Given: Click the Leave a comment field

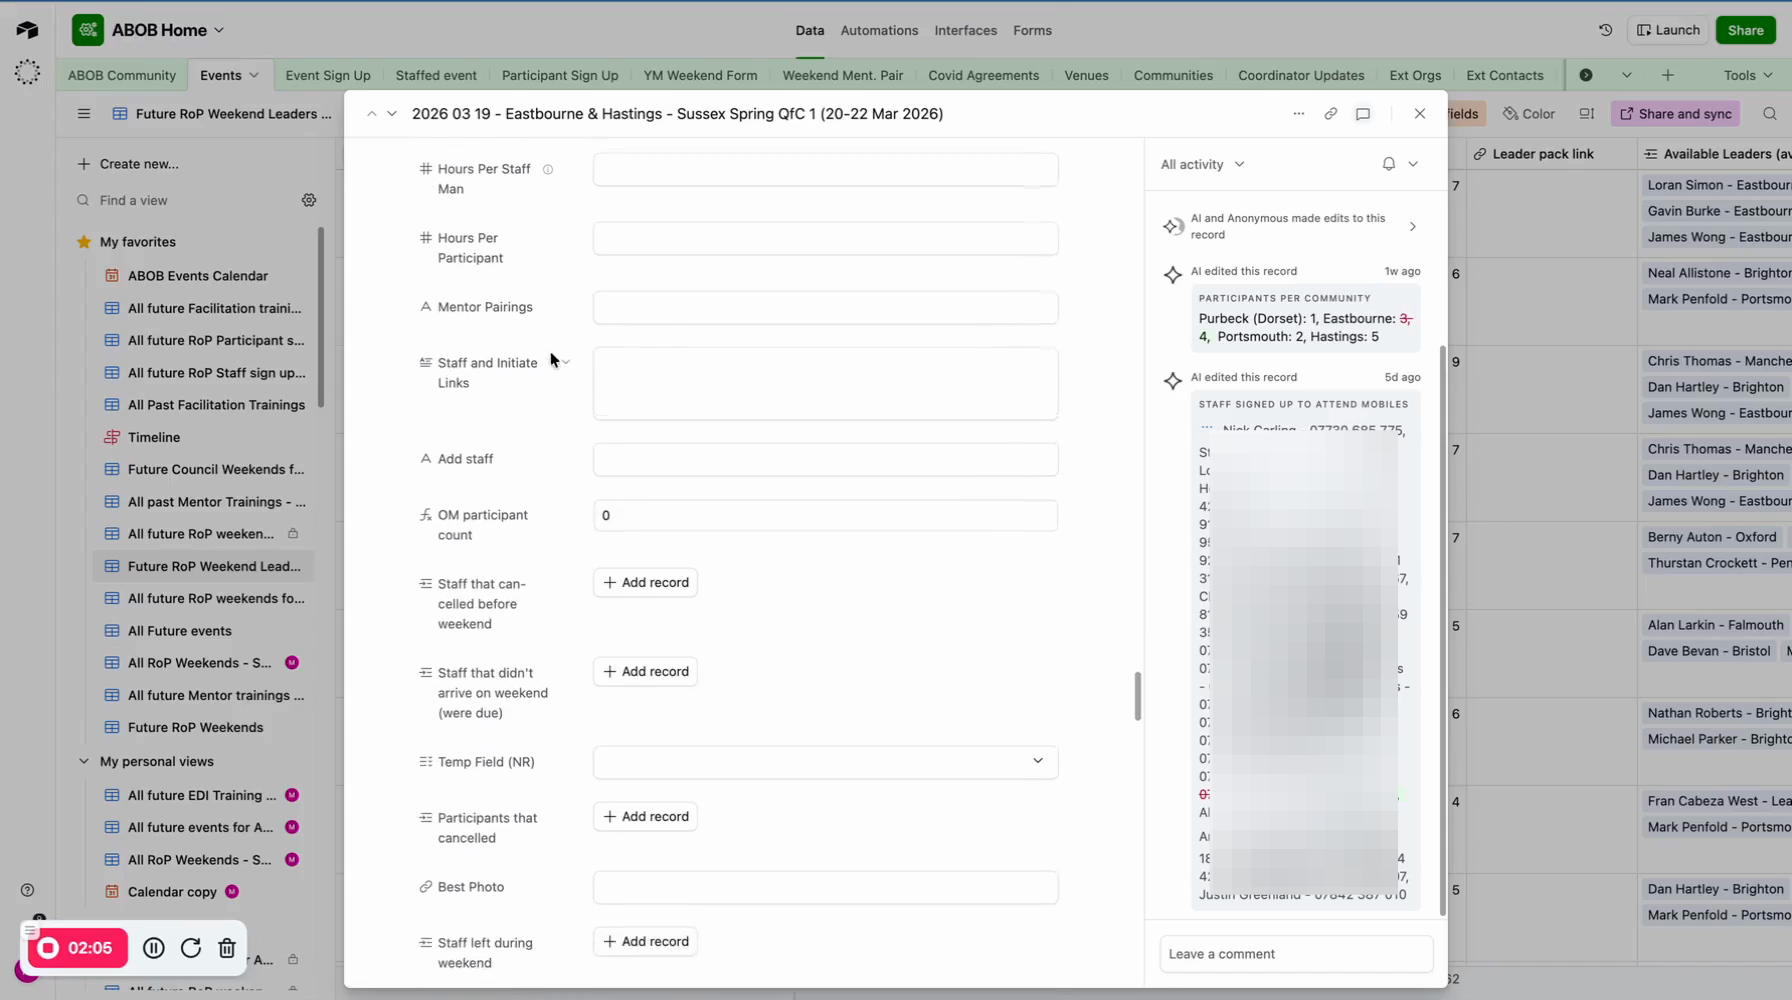Looking at the screenshot, I should pyautogui.click(x=1296, y=954).
